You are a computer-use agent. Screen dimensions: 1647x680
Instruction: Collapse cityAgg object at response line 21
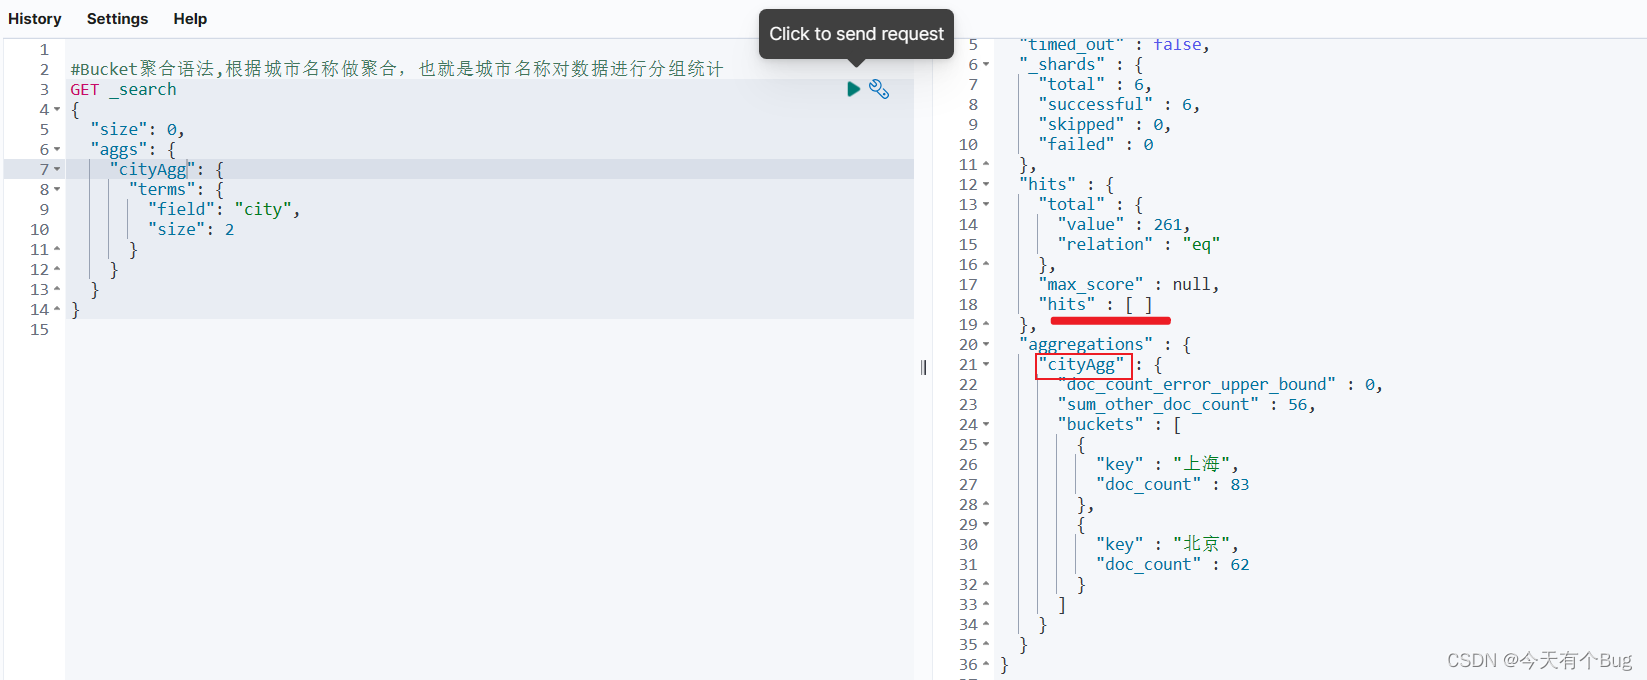986,364
